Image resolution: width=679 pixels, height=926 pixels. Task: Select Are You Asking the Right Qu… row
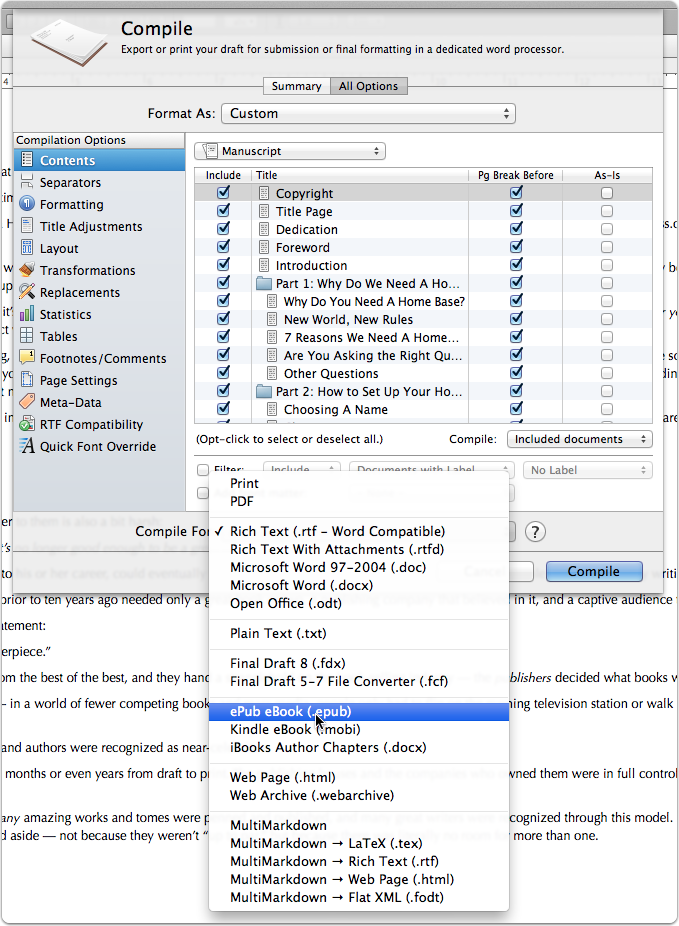[423, 356]
